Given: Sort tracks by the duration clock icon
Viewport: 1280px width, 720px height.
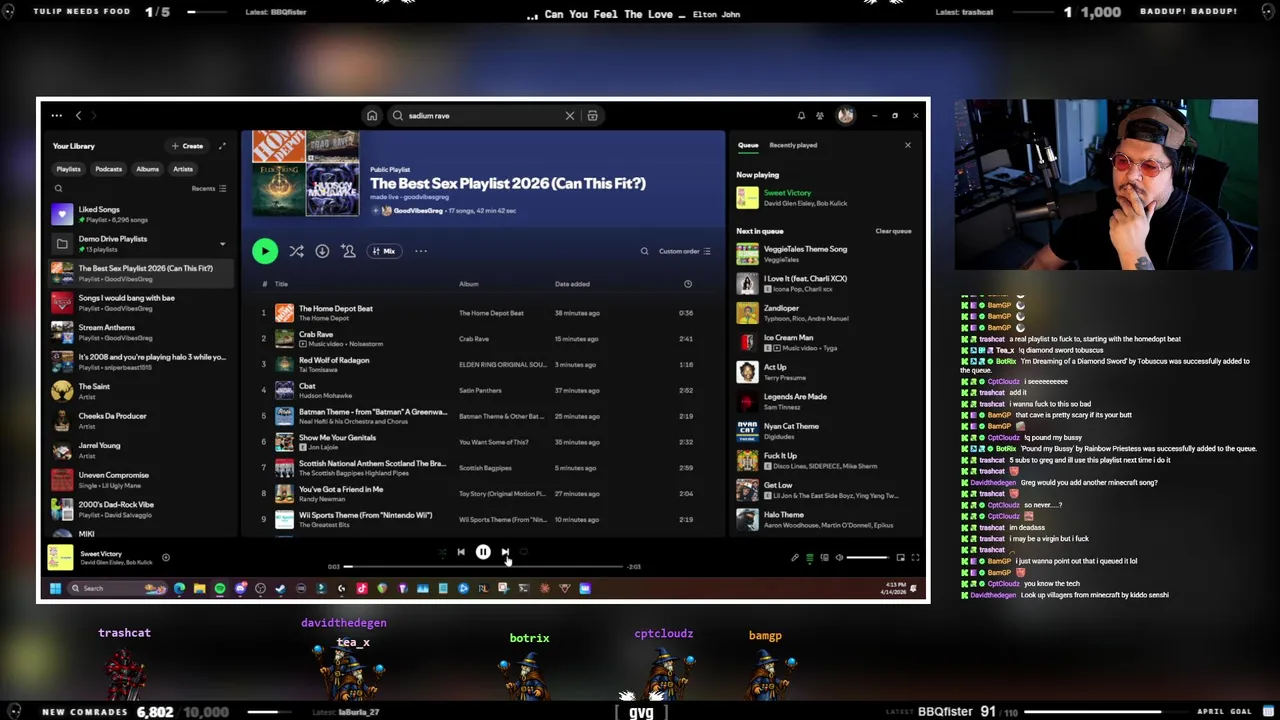Looking at the screenshot, I should [687, 284].
